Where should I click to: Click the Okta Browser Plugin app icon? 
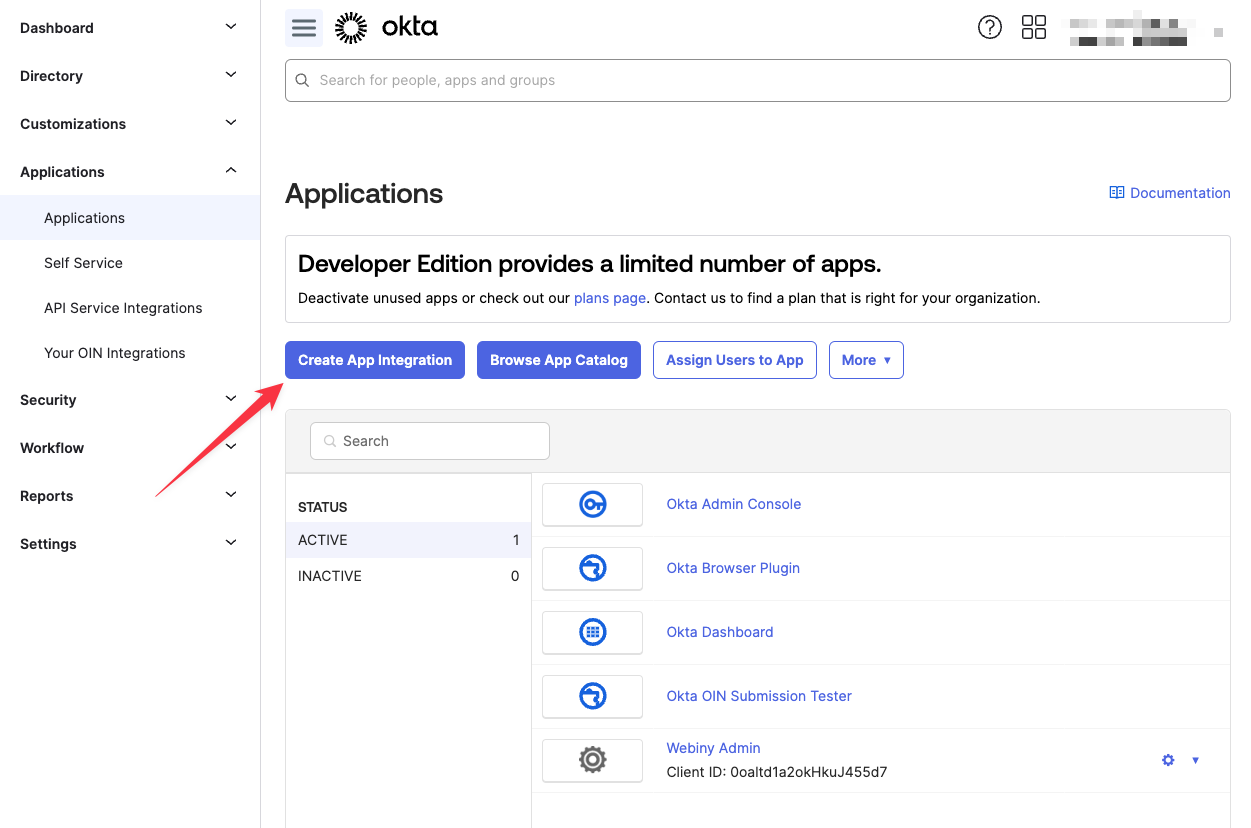(x=592, y=569)
